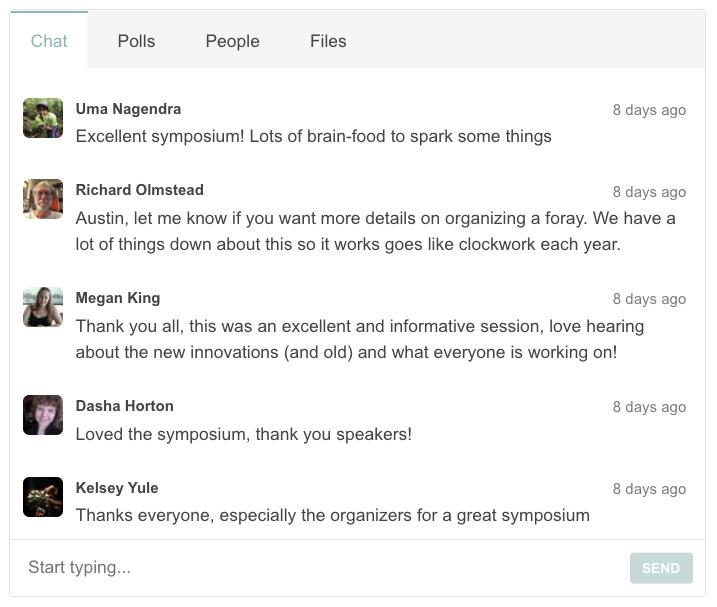717x607 pixels.
Task: Select Megan King's name
Action: click(118, 298)
